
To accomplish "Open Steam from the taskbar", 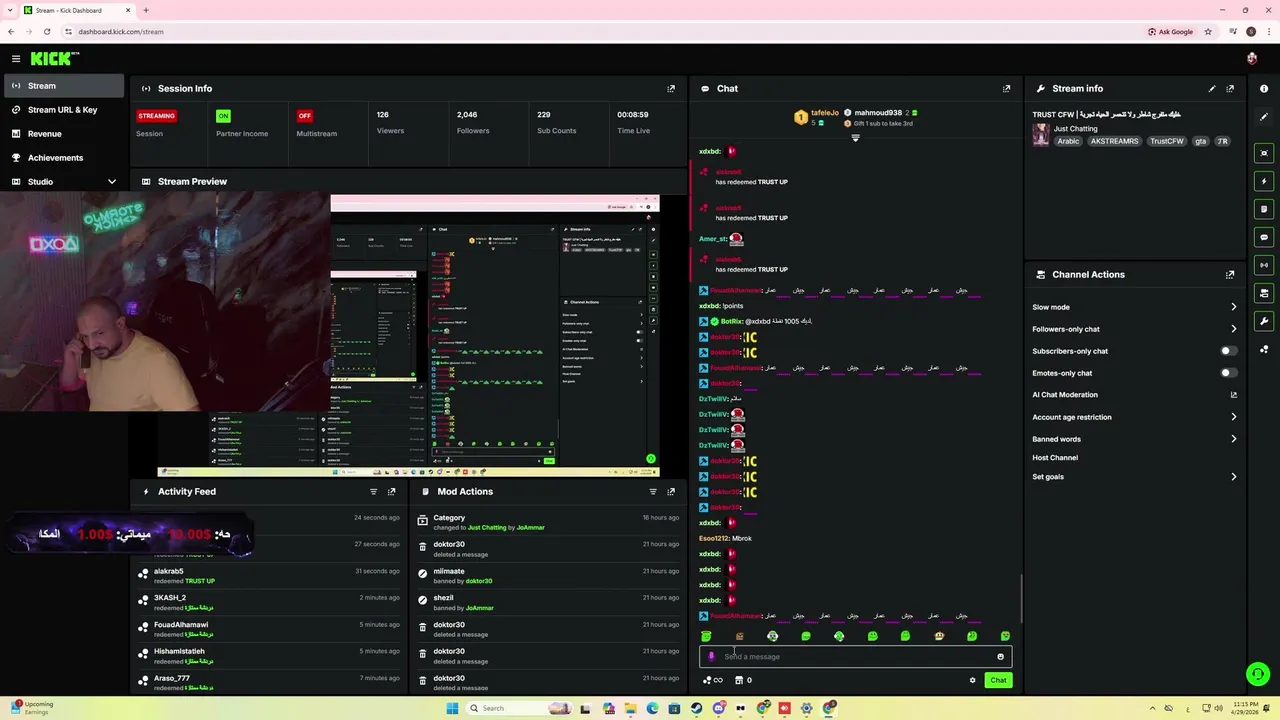I will pyautogui.click(x=697, y=708).
